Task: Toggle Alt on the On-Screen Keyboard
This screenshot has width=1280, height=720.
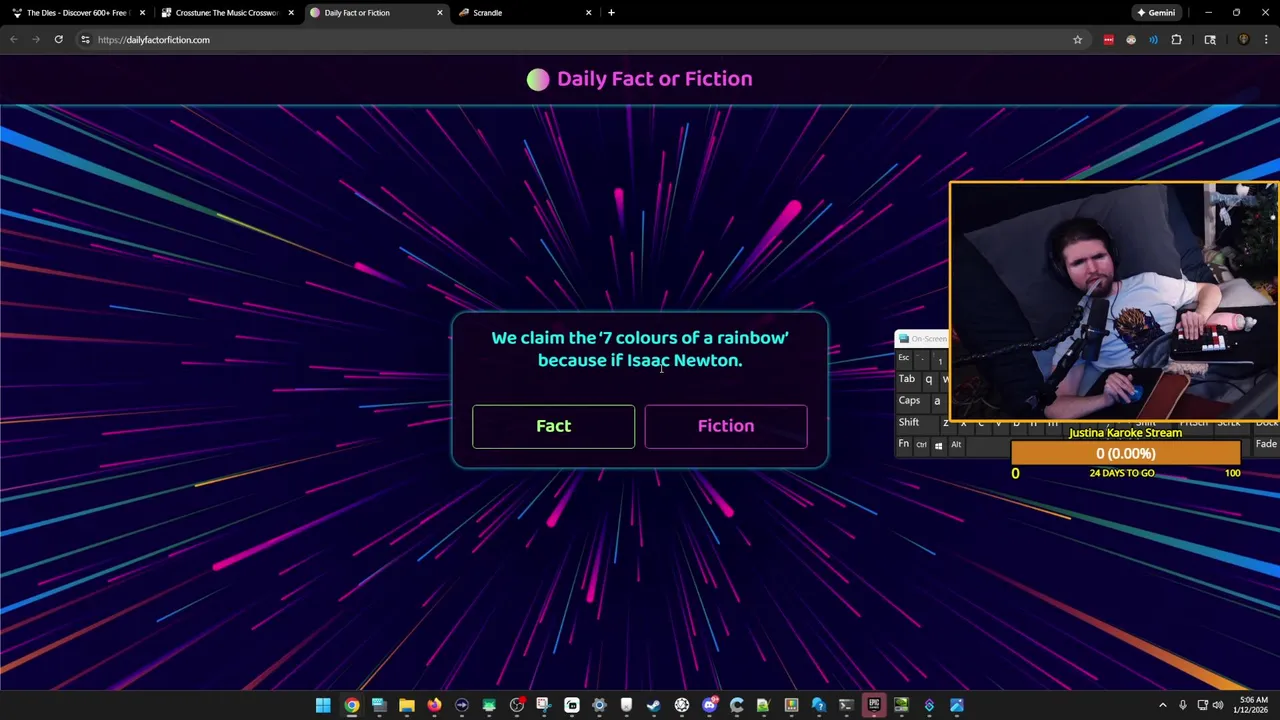Action: point(956,445)
